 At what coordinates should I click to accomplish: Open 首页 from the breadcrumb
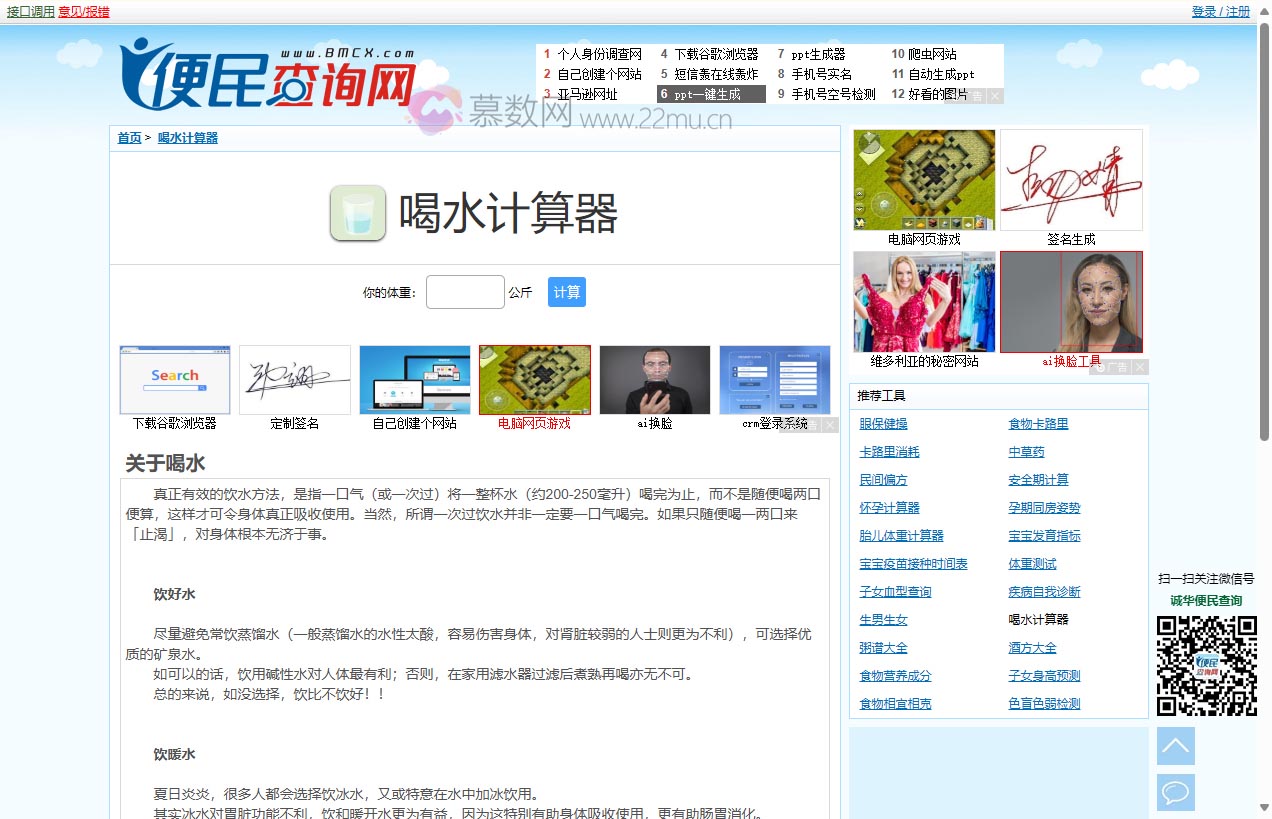[x=128, y=137]
